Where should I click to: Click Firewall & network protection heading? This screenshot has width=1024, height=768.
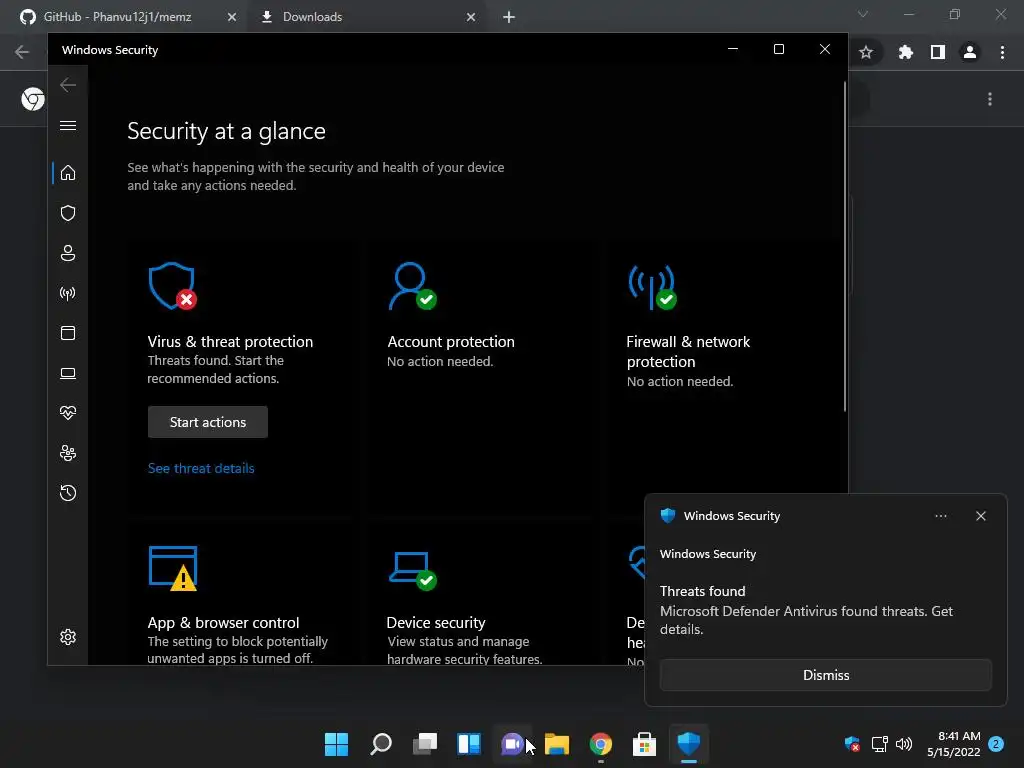pyautogui.click(x=688, y=351)
